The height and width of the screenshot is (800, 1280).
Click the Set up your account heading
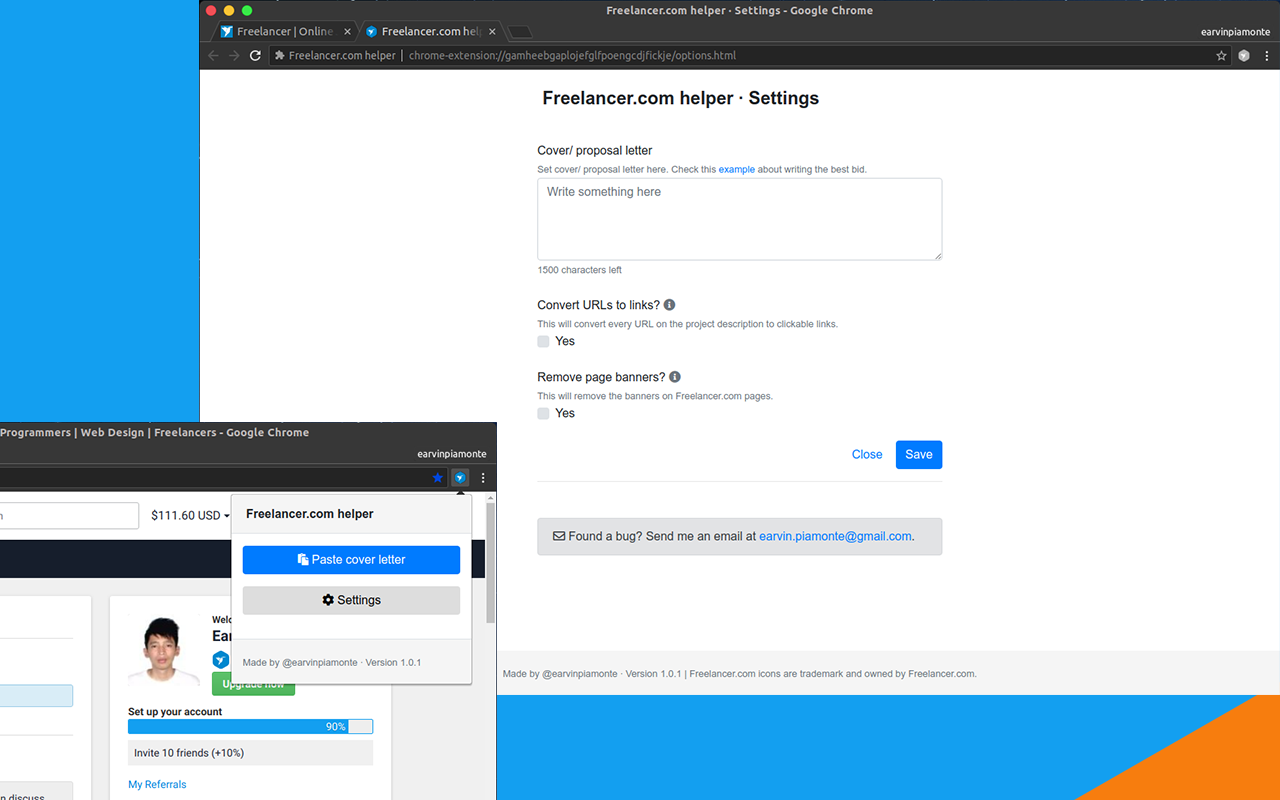click(175, 712)
